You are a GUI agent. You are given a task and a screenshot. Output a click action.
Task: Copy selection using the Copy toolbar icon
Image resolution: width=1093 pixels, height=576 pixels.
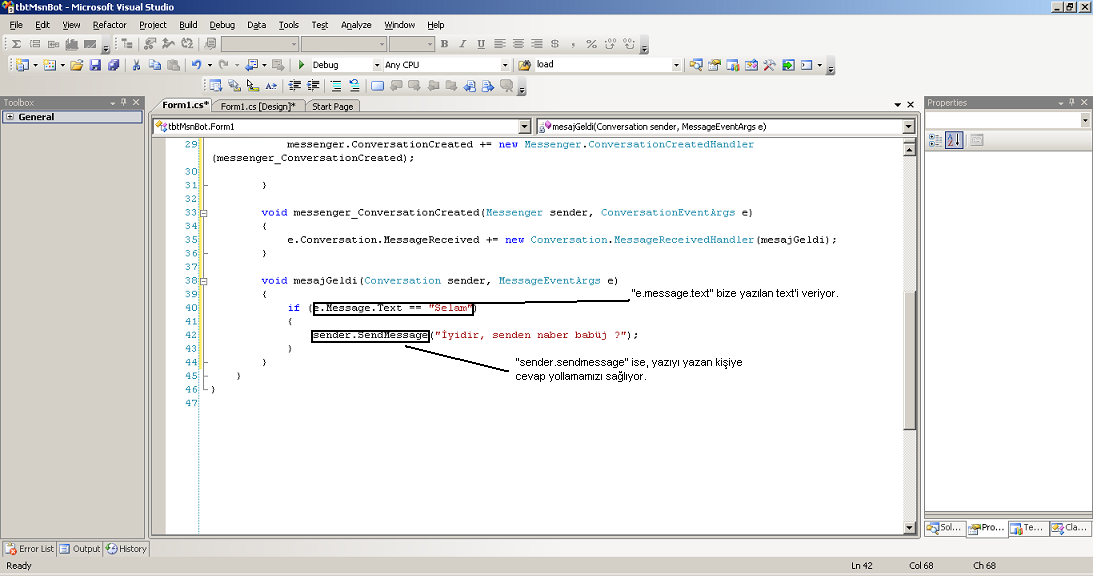pos(155,65)
